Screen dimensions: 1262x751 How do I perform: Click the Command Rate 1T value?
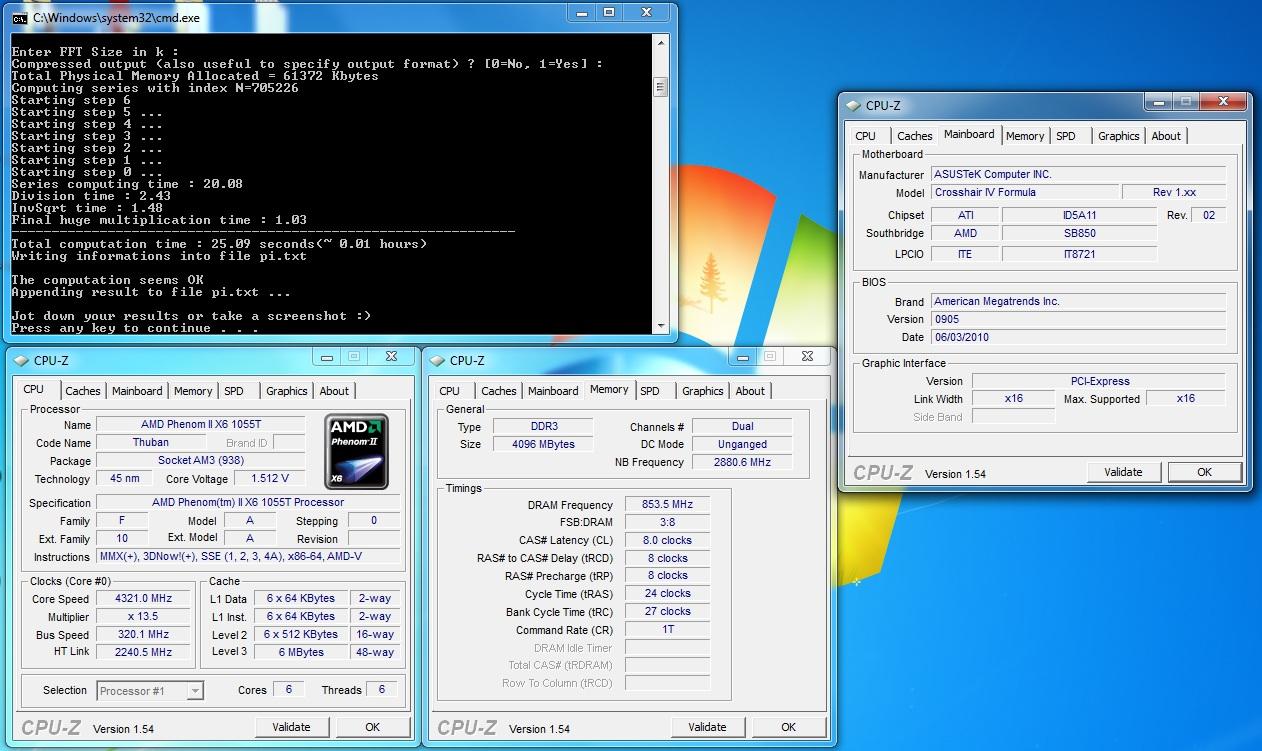pyautogui.click(x=667, y=630)
